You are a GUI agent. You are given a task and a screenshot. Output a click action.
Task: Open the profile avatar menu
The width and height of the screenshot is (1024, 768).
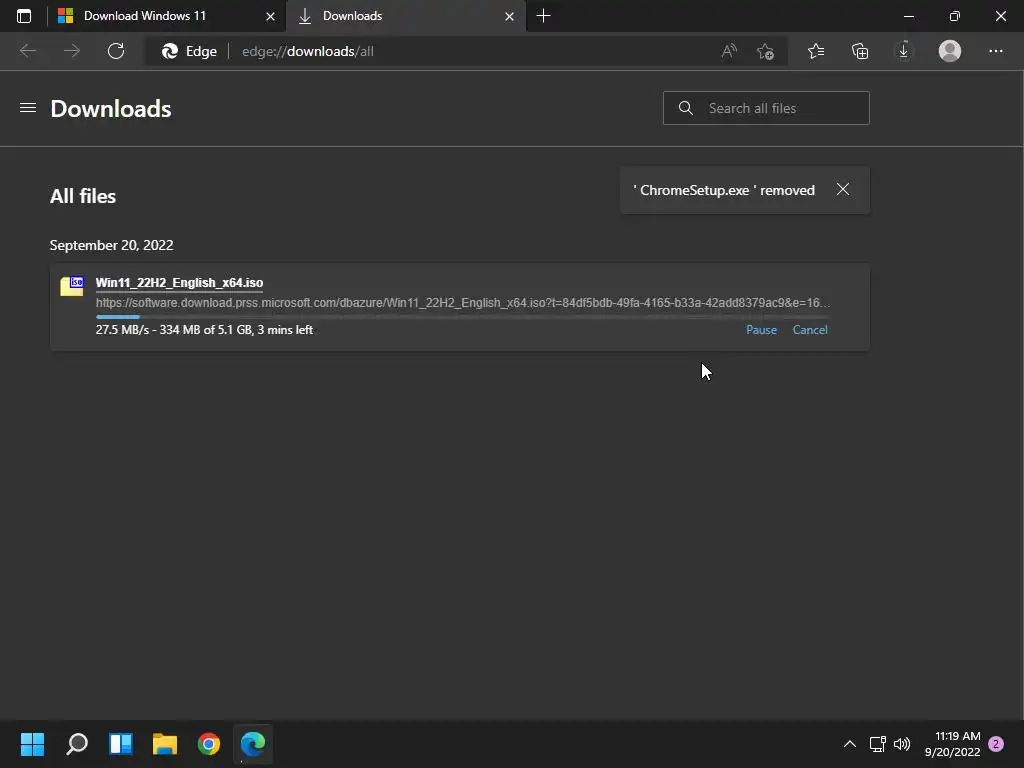(x=950, y=51)
